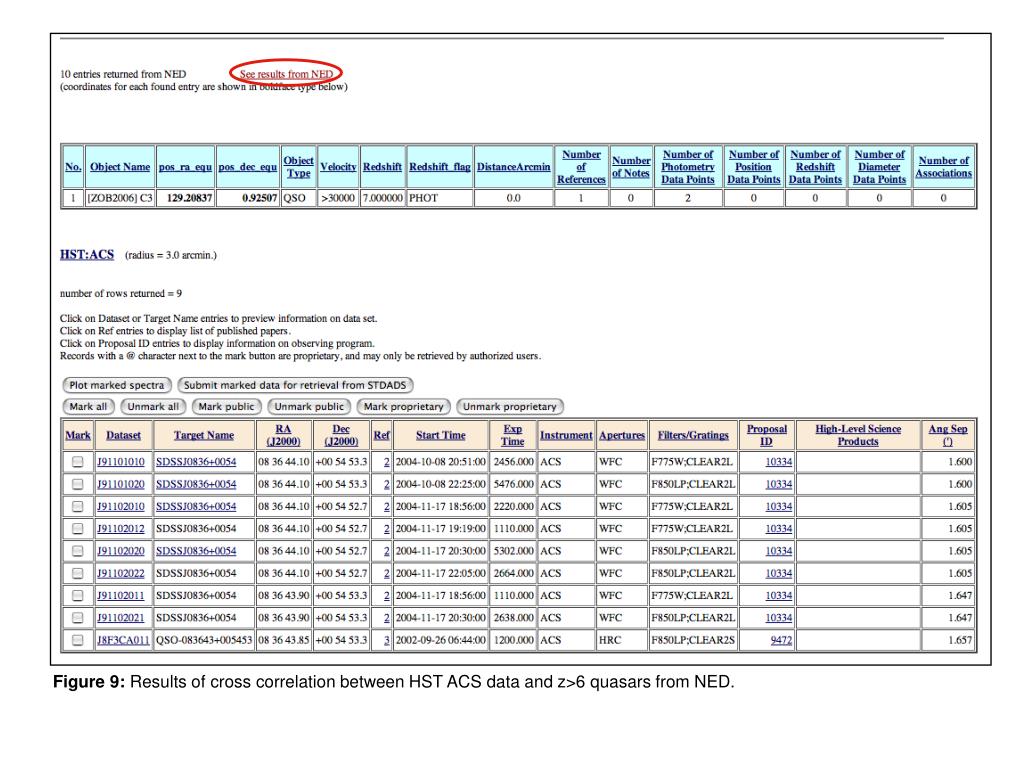Open target name link in J91101010 row

pos(196,462)
